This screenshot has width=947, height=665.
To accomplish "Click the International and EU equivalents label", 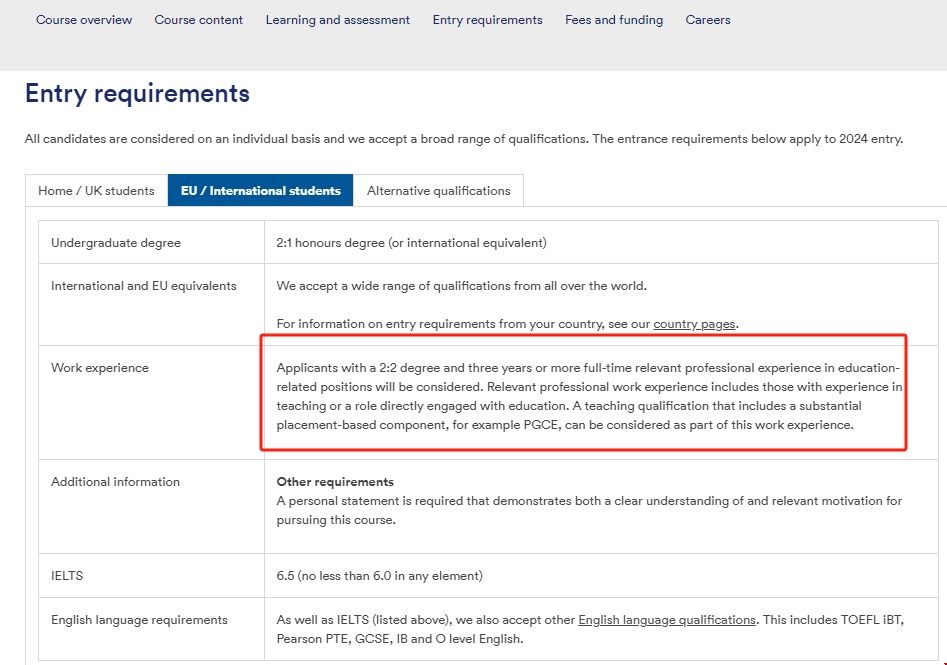I will (x=144, y=286).
